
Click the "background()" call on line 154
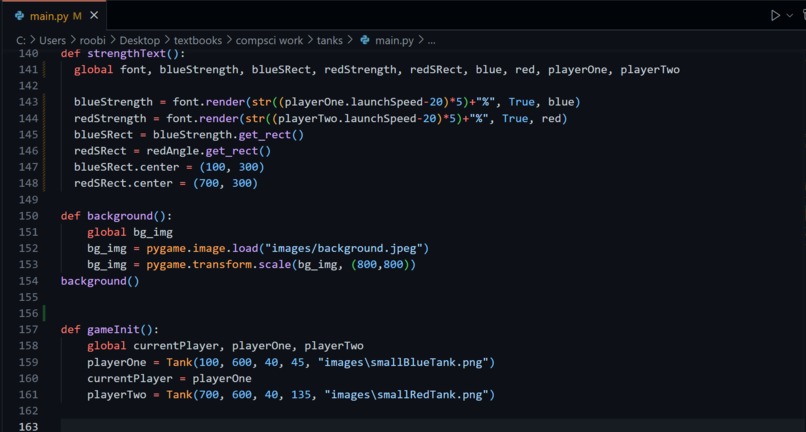[100, 281]
